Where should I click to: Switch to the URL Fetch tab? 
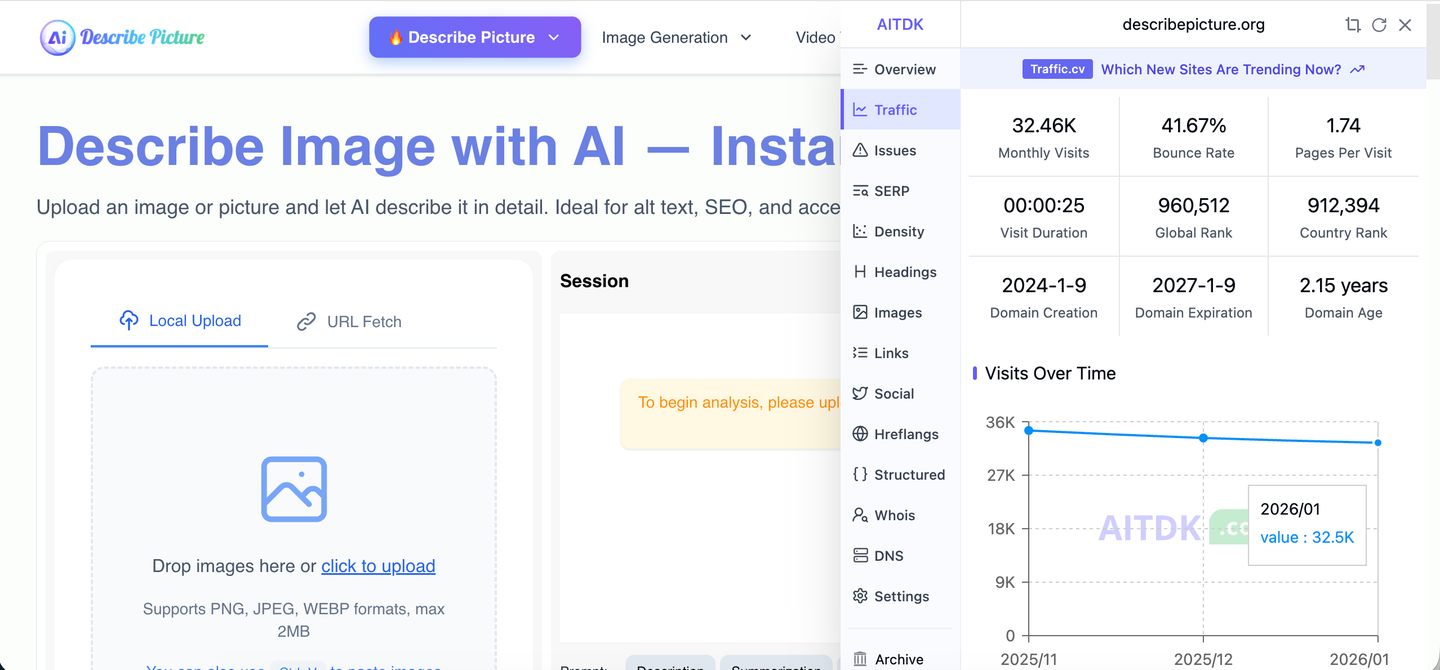[x=349, y=322]
